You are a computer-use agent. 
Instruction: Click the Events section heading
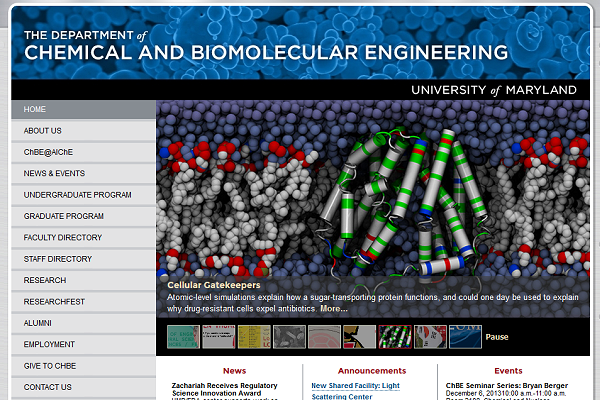(x=508, y=371)
